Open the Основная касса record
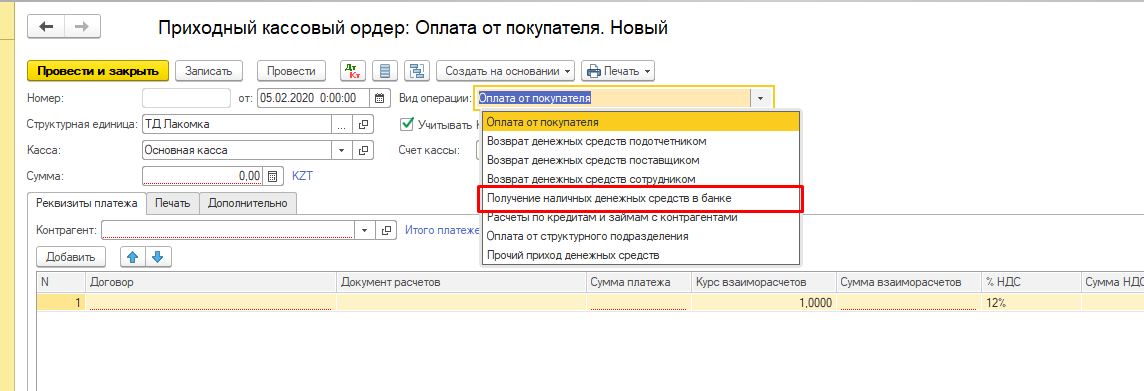Screen dimensions: 1144x391 (363, 150)
